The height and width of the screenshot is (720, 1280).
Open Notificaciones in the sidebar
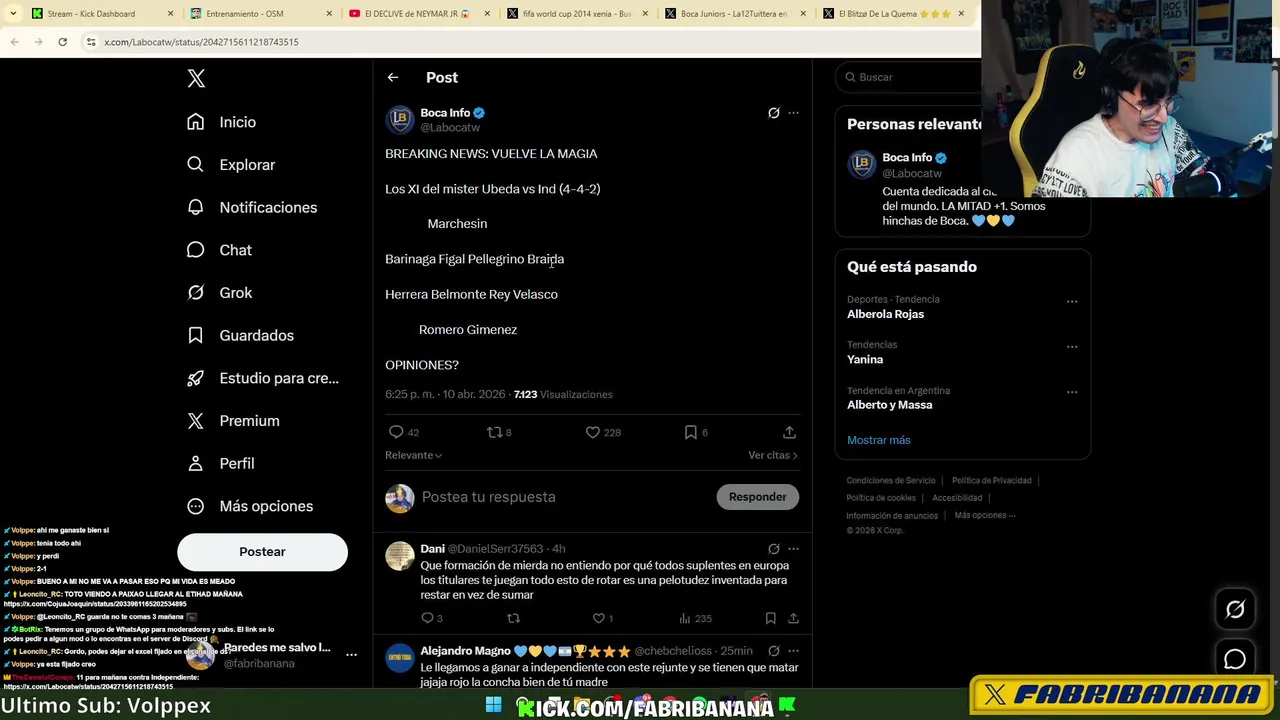click(252, 207)
